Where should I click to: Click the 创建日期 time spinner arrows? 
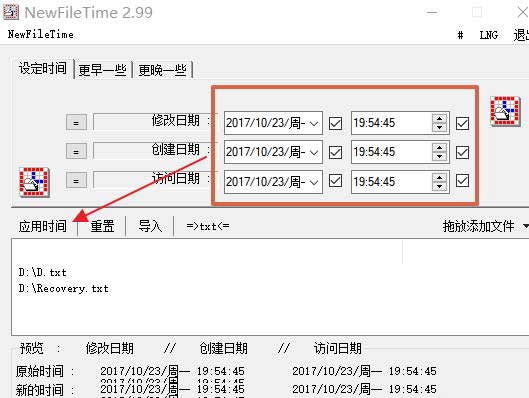click(439, 152)
